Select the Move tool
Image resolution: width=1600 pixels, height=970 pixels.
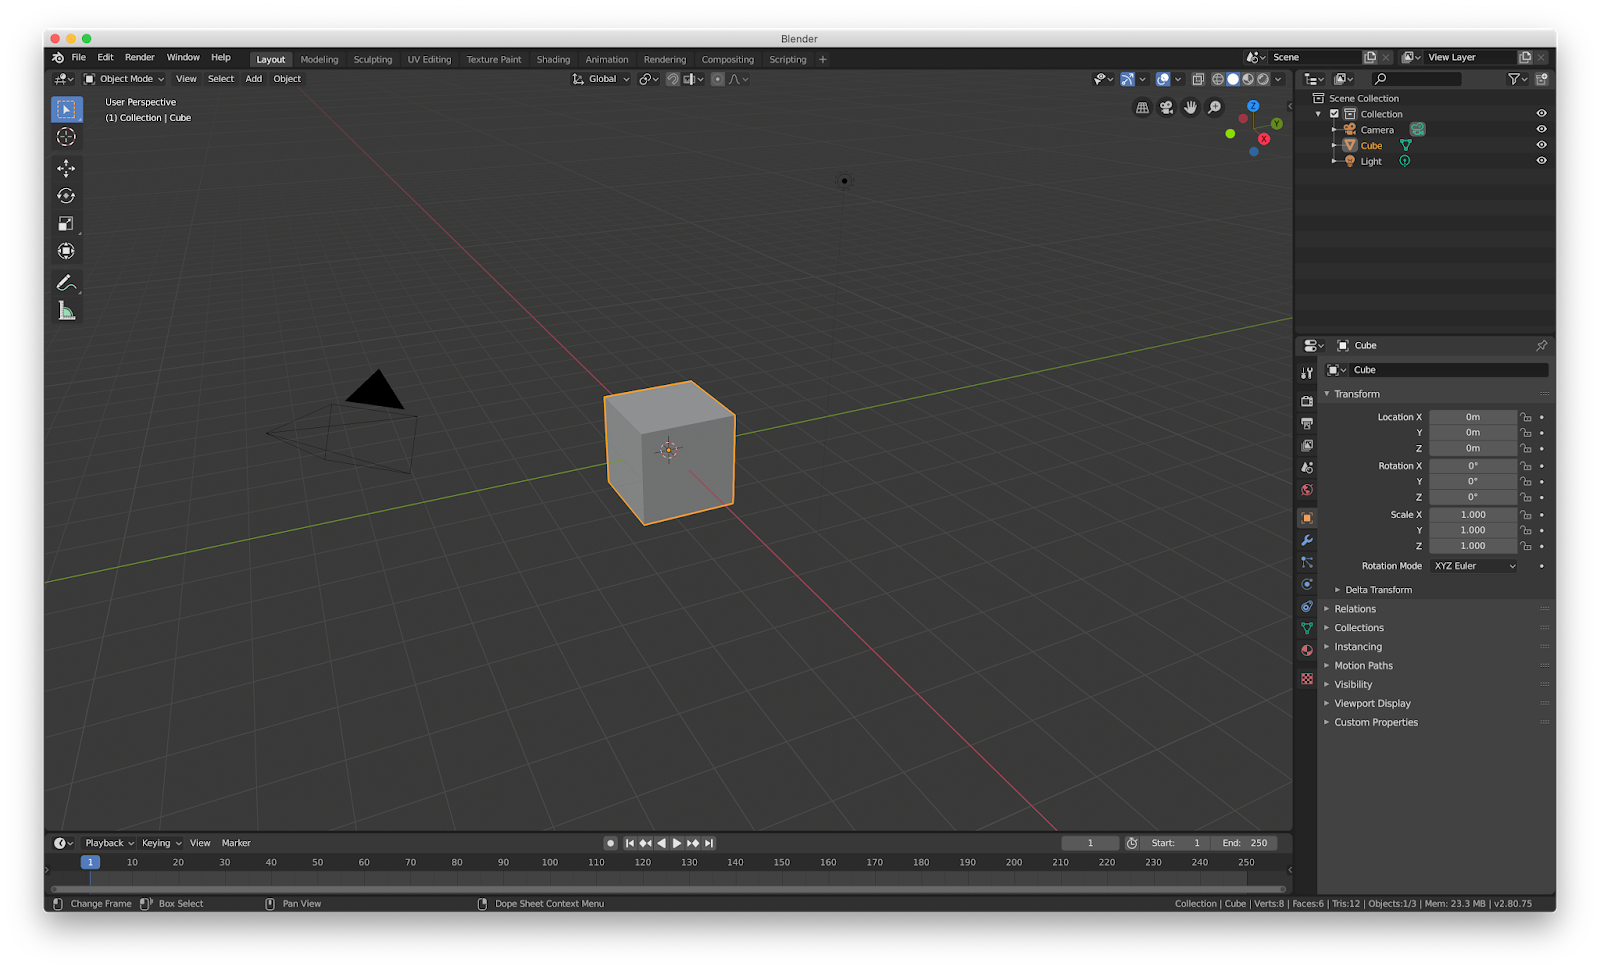click(x=66, y=168)
